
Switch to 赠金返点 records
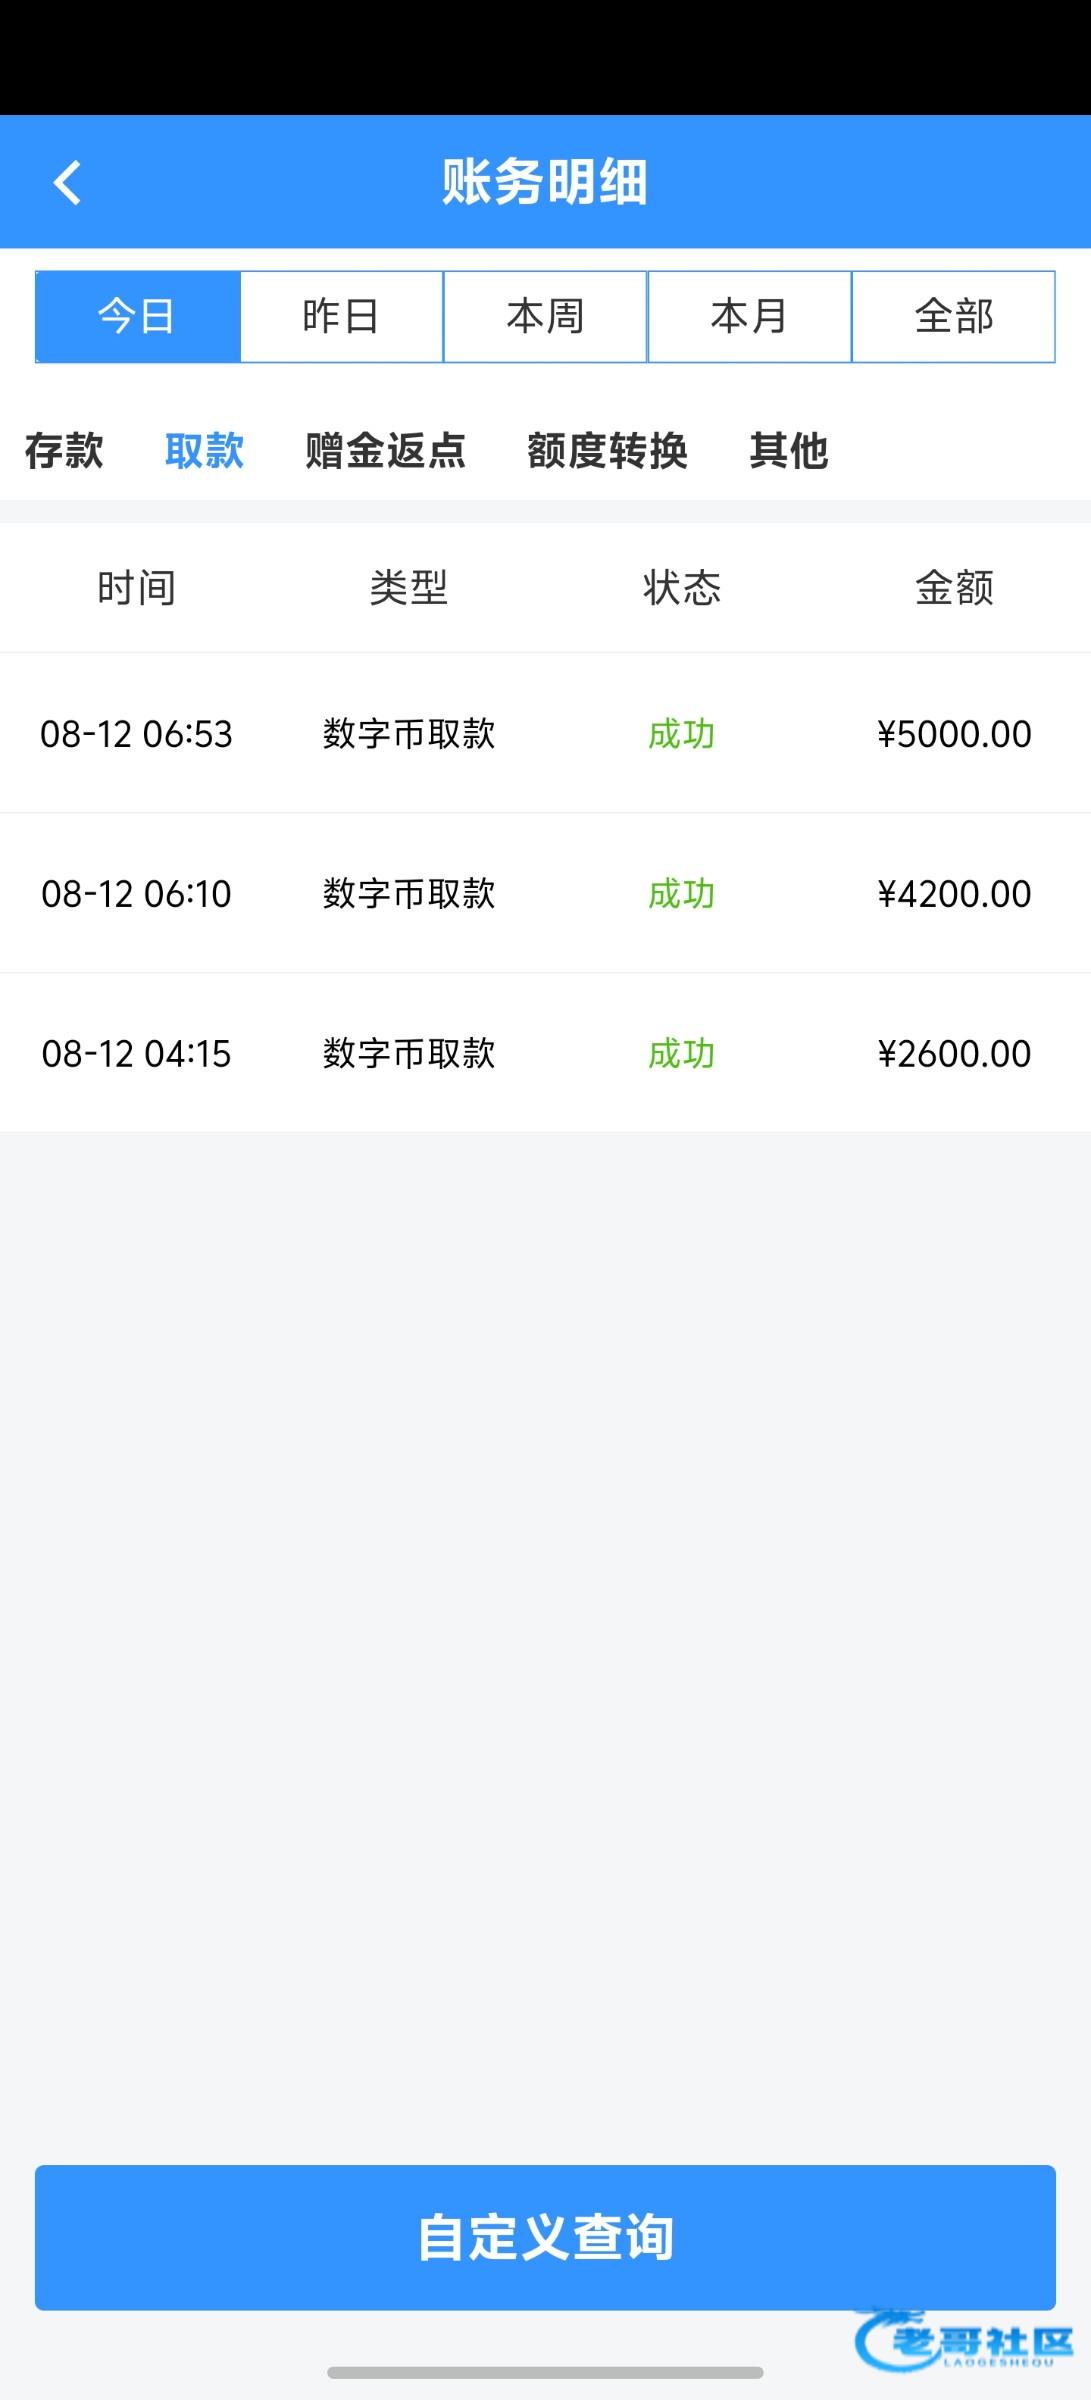point(386,450)
